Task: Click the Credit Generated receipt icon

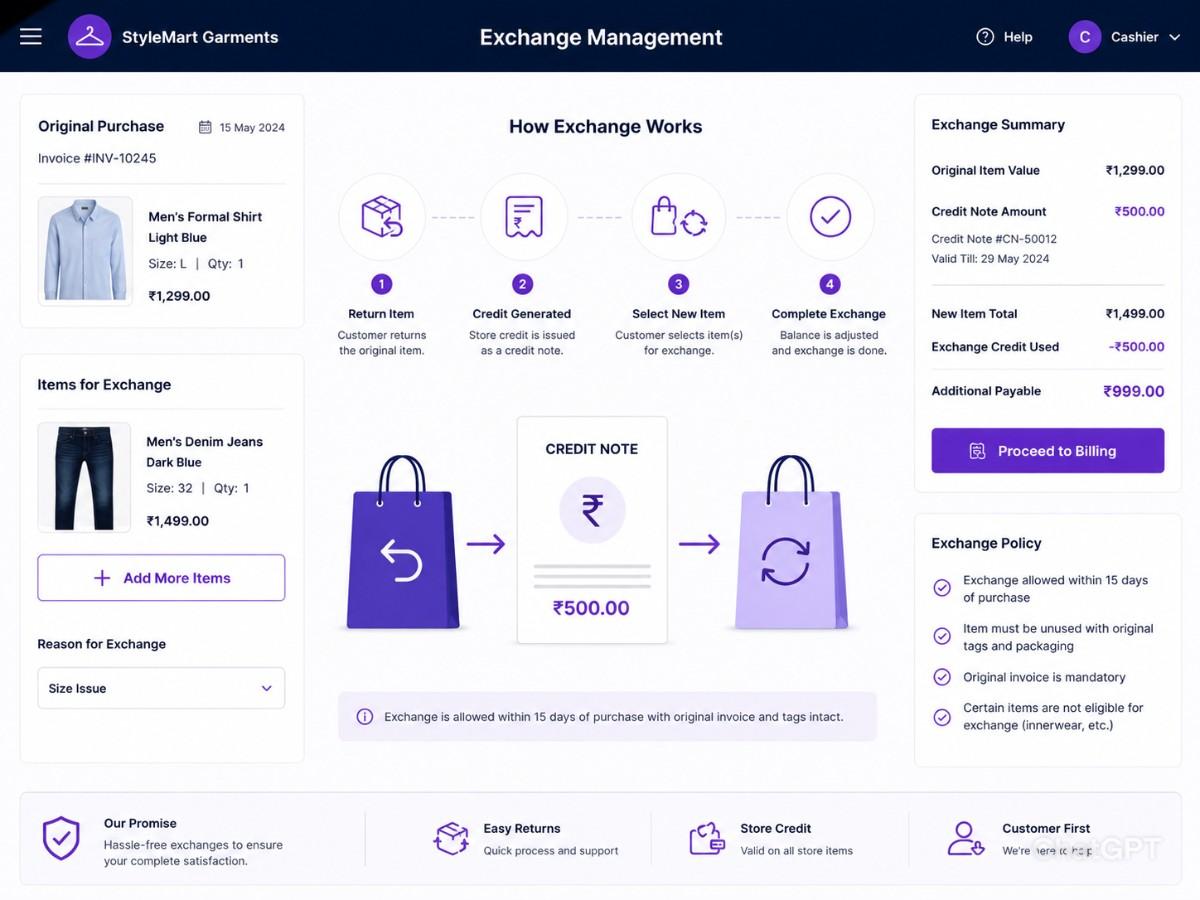Action: click(523, 217)
